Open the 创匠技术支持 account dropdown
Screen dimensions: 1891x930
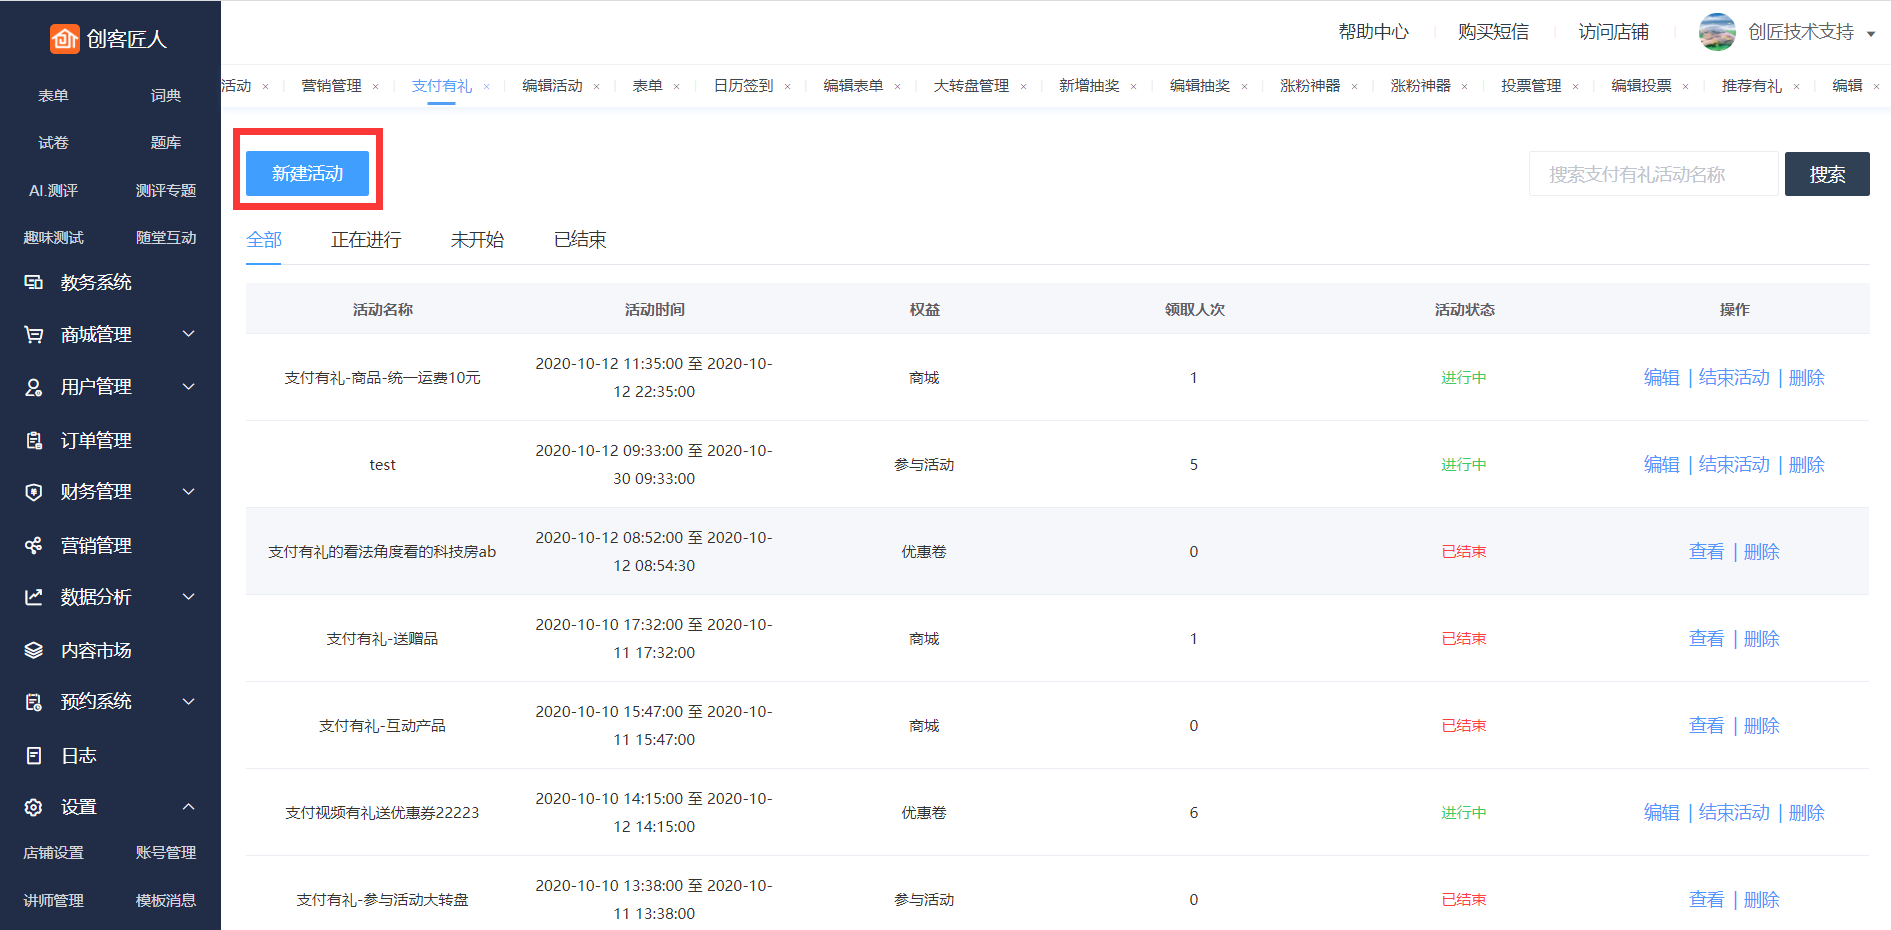click(1870, 33)
